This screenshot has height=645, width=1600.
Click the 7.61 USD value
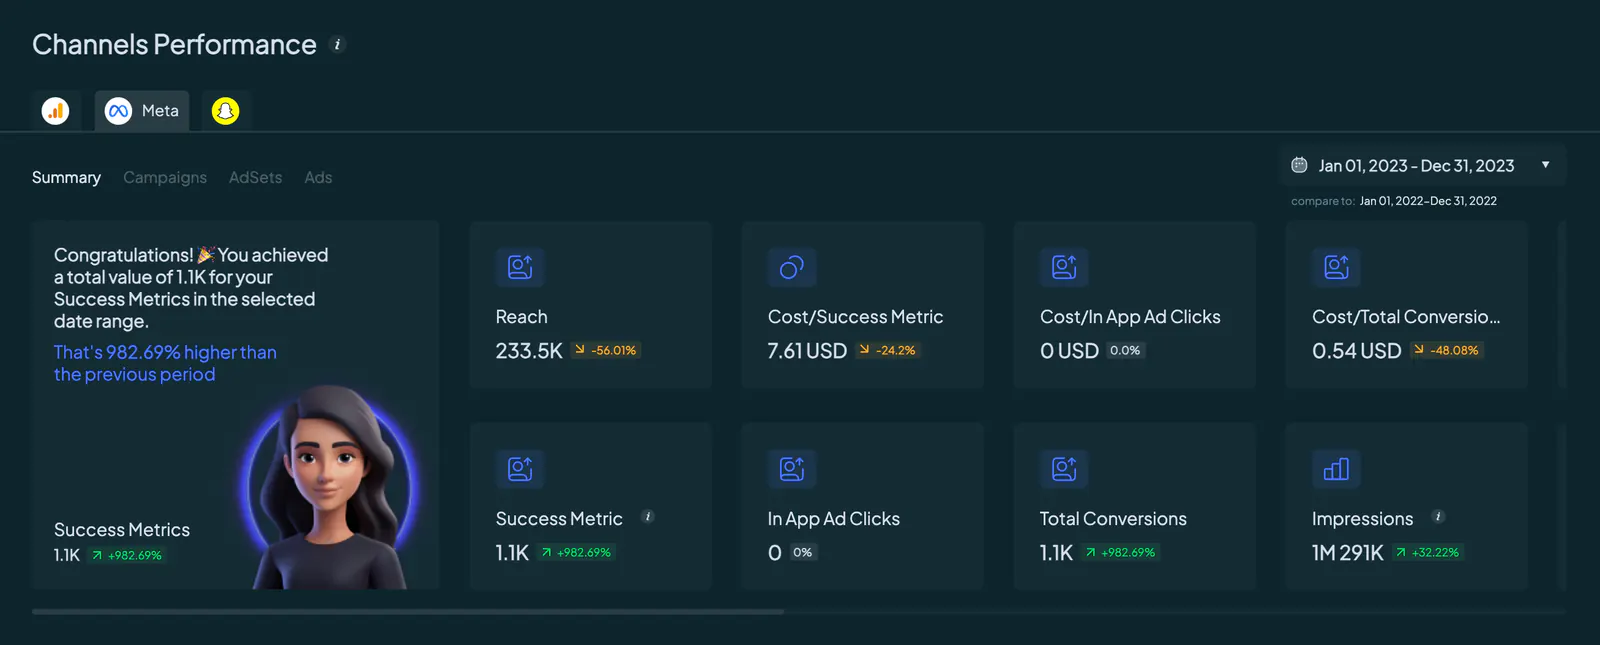pyautogui.click(x=807, y=351)
